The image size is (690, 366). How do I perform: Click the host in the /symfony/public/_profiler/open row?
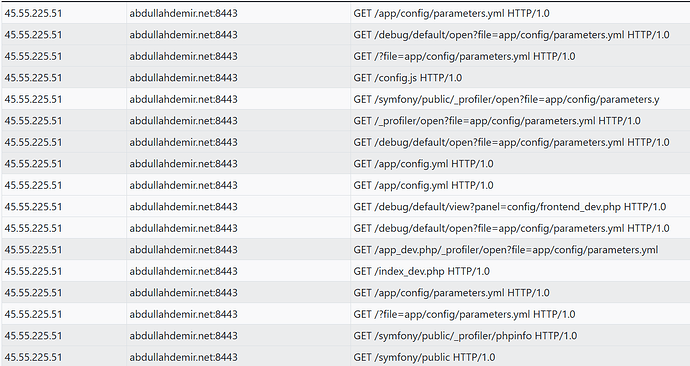click(x=184, y=99)
